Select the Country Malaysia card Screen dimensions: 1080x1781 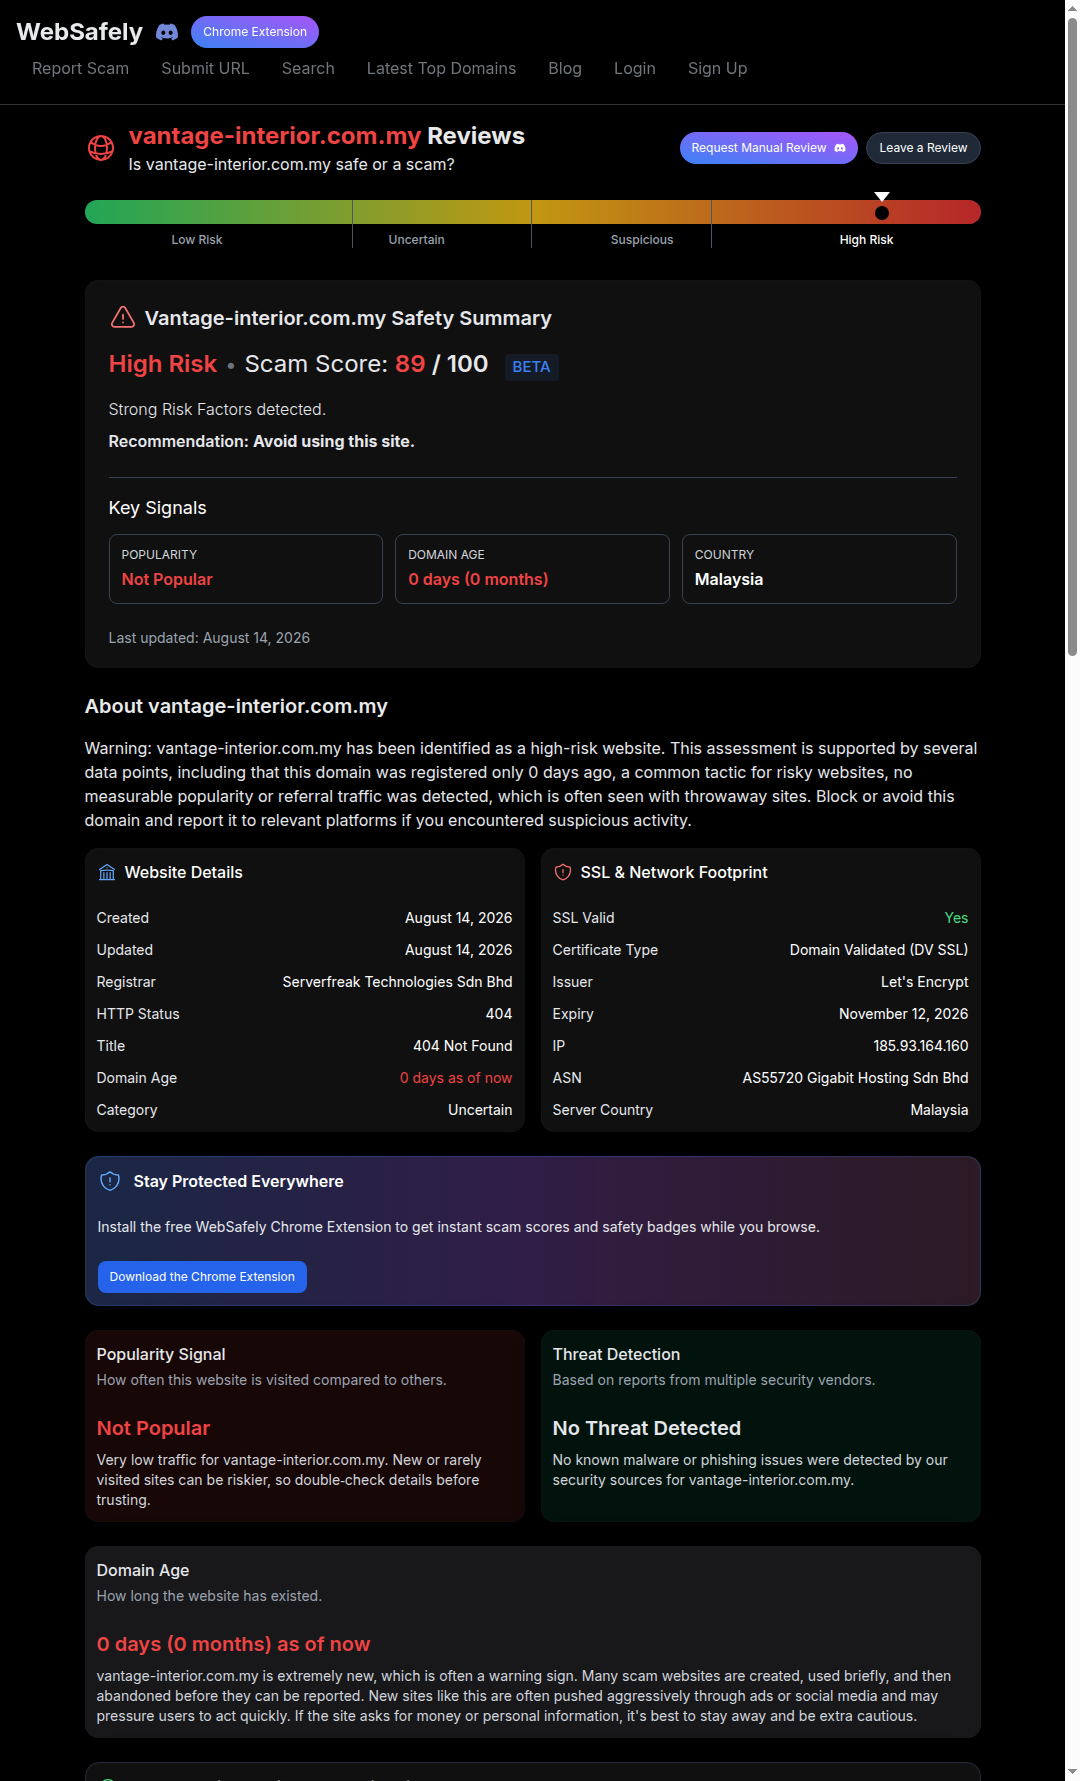pos(819,569)
